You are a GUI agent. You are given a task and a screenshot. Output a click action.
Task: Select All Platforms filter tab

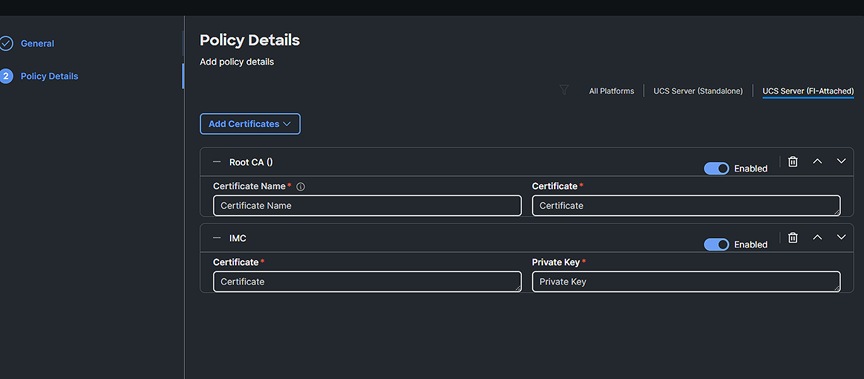pyautogui.click(x=611, y=91)
